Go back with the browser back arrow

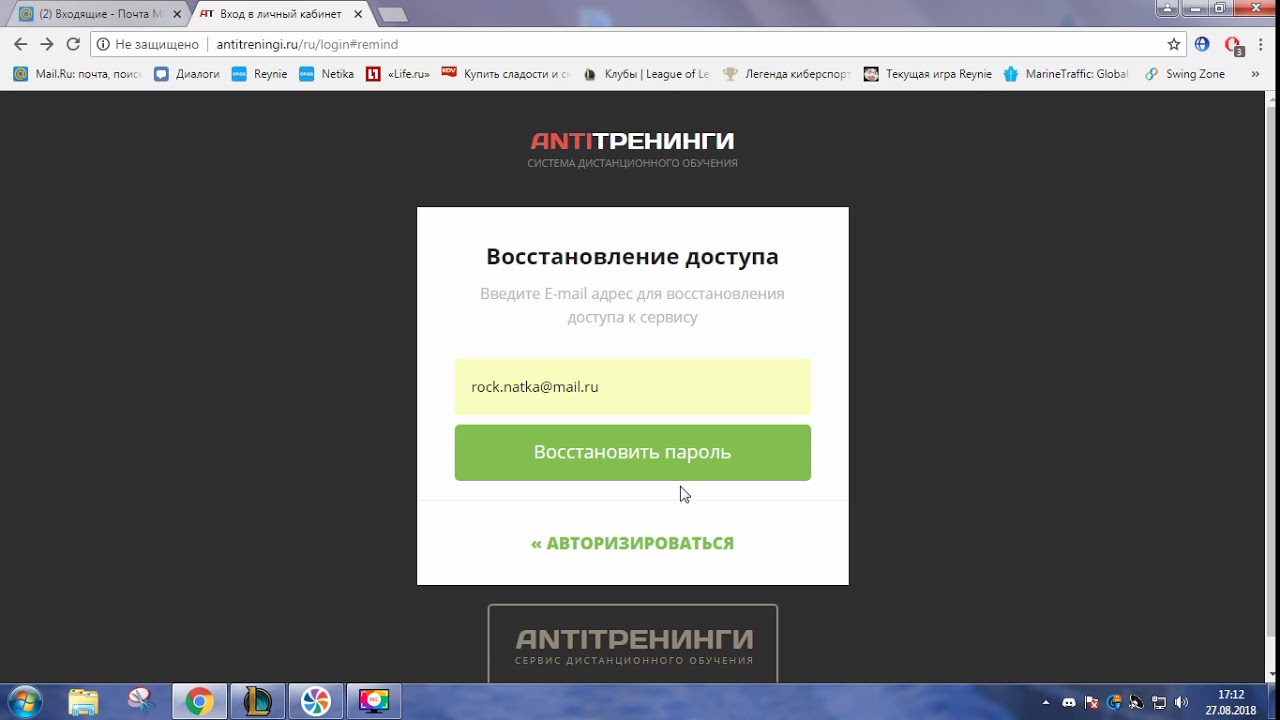[x=20, y=44]
